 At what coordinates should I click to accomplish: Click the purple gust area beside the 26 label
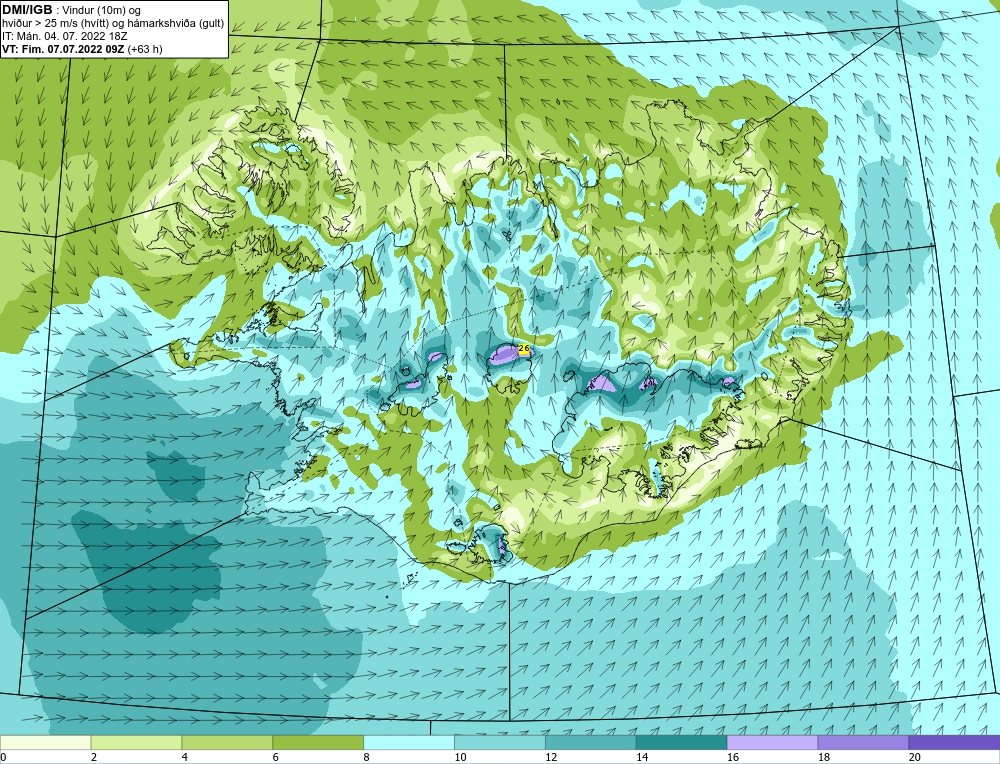505,354
